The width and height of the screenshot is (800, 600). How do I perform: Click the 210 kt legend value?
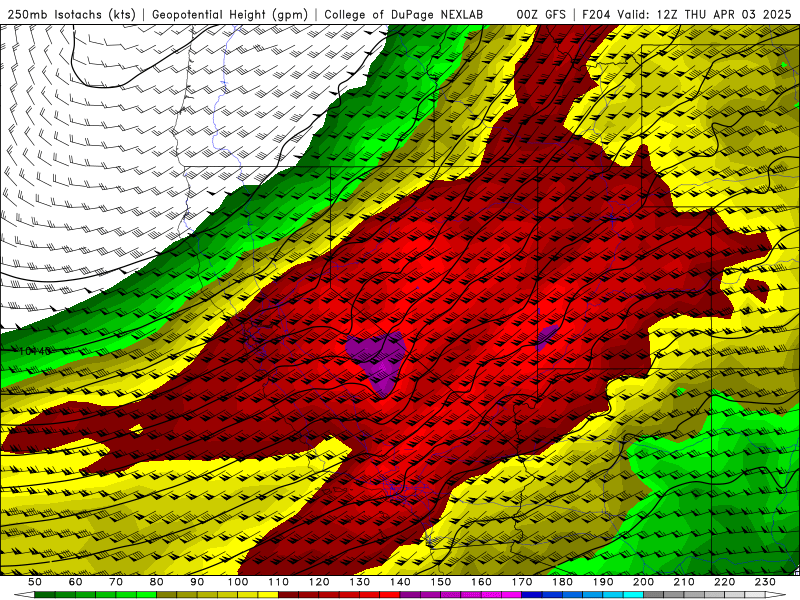(684, 582)
